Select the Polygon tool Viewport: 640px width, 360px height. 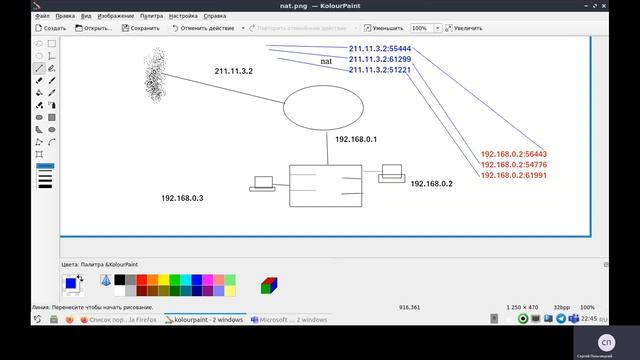click(x=39, y=129)
